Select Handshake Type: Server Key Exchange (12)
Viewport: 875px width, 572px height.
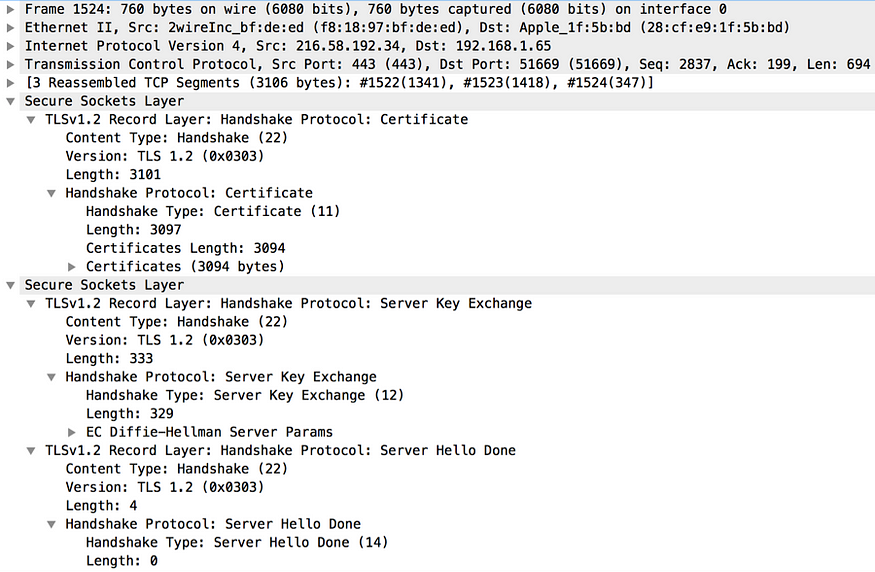pos(244,396)
